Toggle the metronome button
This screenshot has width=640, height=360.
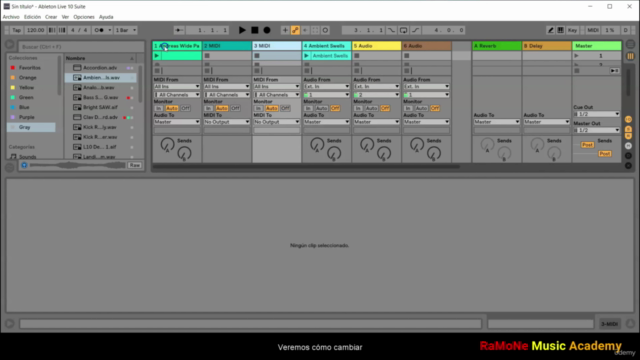(x=99, y=30)
